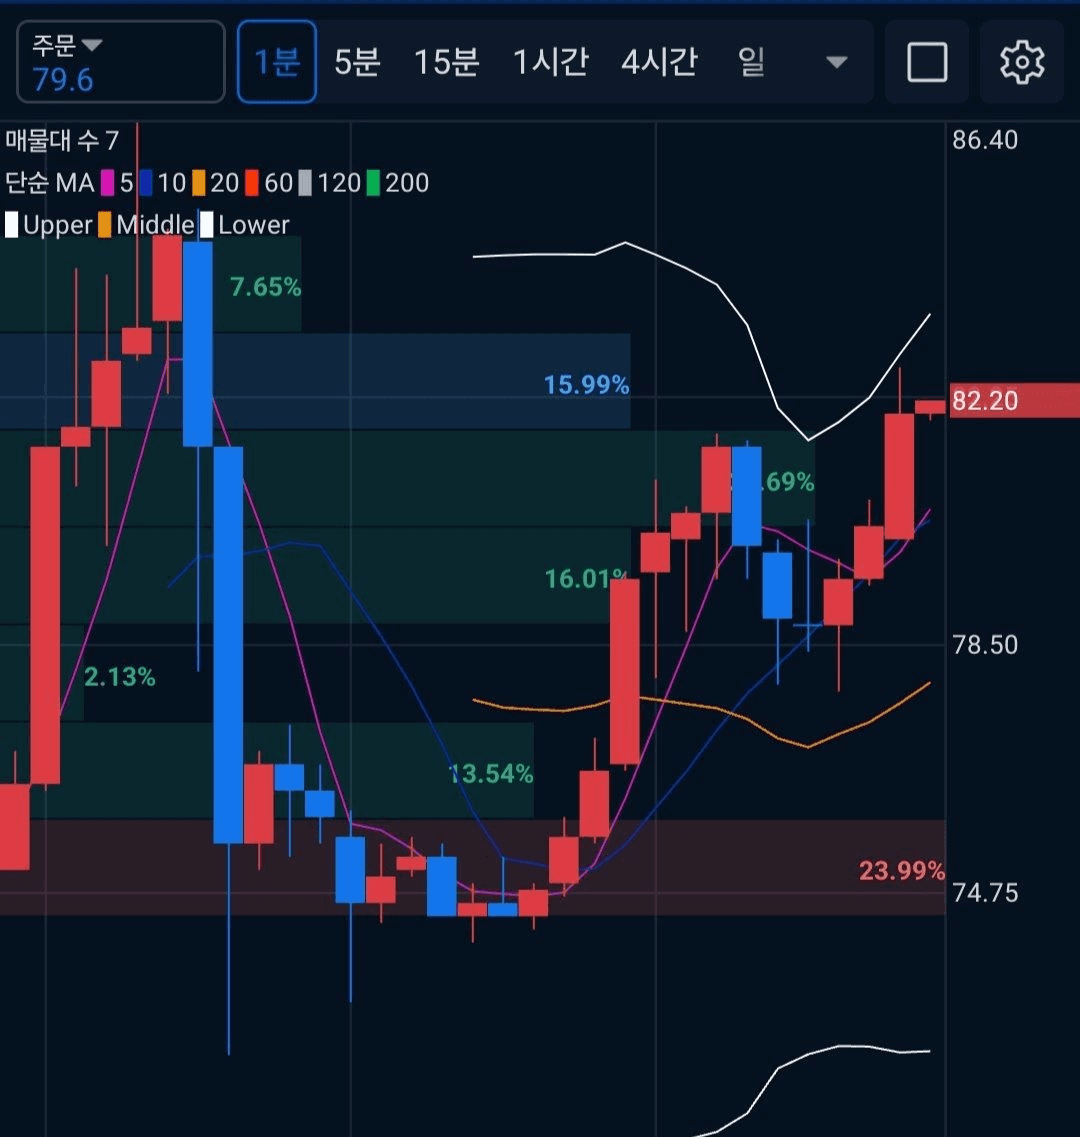Switch to the 15분 timeframe
1080x1137 pixels.
pos(446,62)
